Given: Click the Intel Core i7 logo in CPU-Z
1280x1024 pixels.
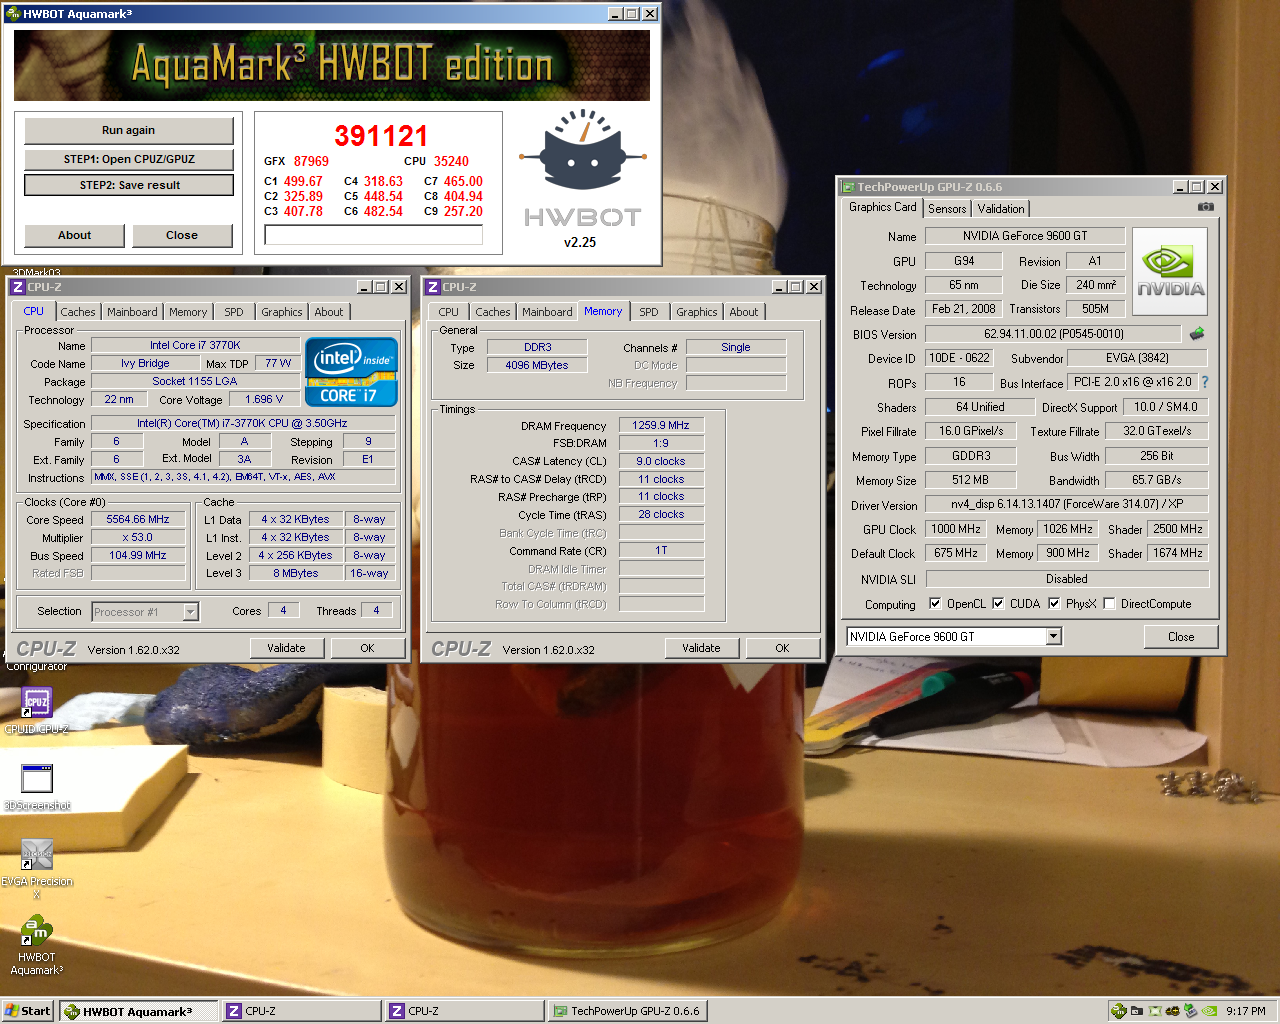Looking at the screenshot, I should (x=351, y=371).
